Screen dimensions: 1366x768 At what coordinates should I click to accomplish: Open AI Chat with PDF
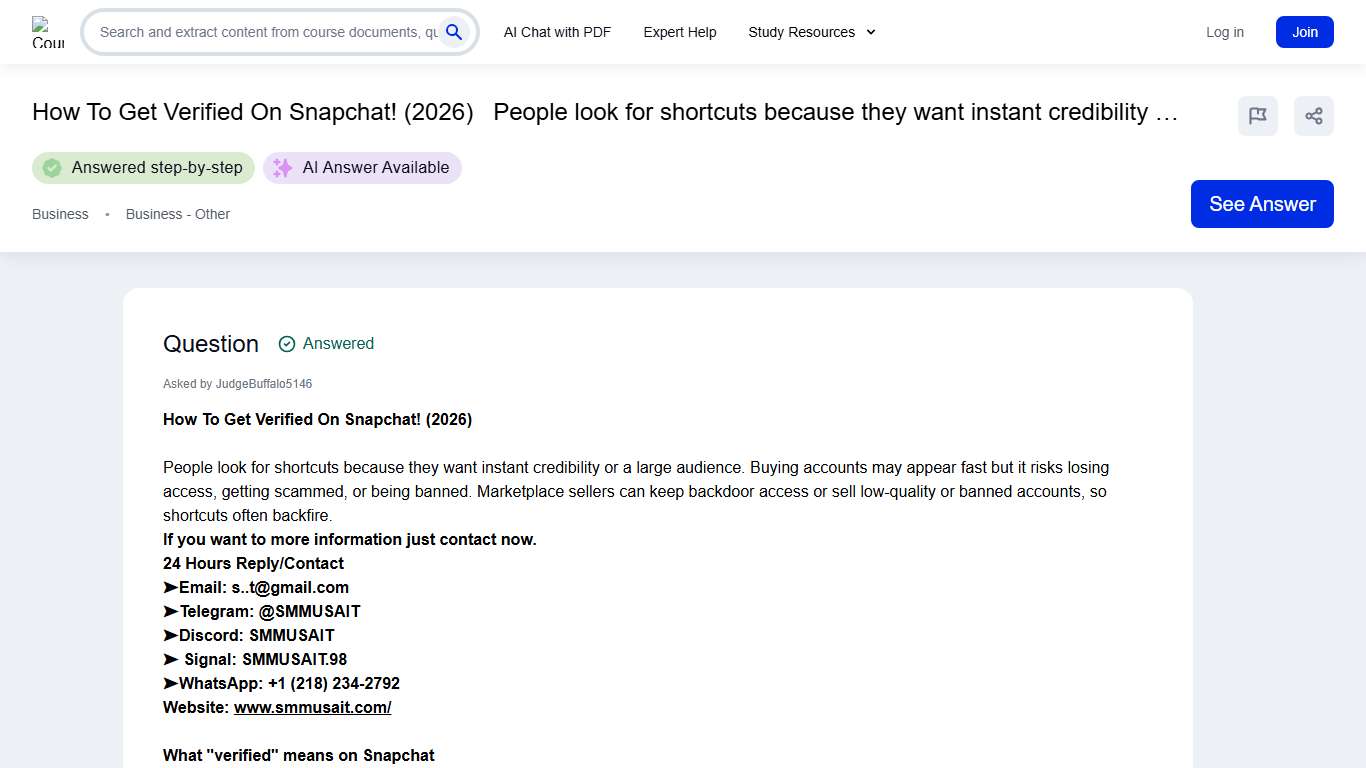(x=557, y=32)
